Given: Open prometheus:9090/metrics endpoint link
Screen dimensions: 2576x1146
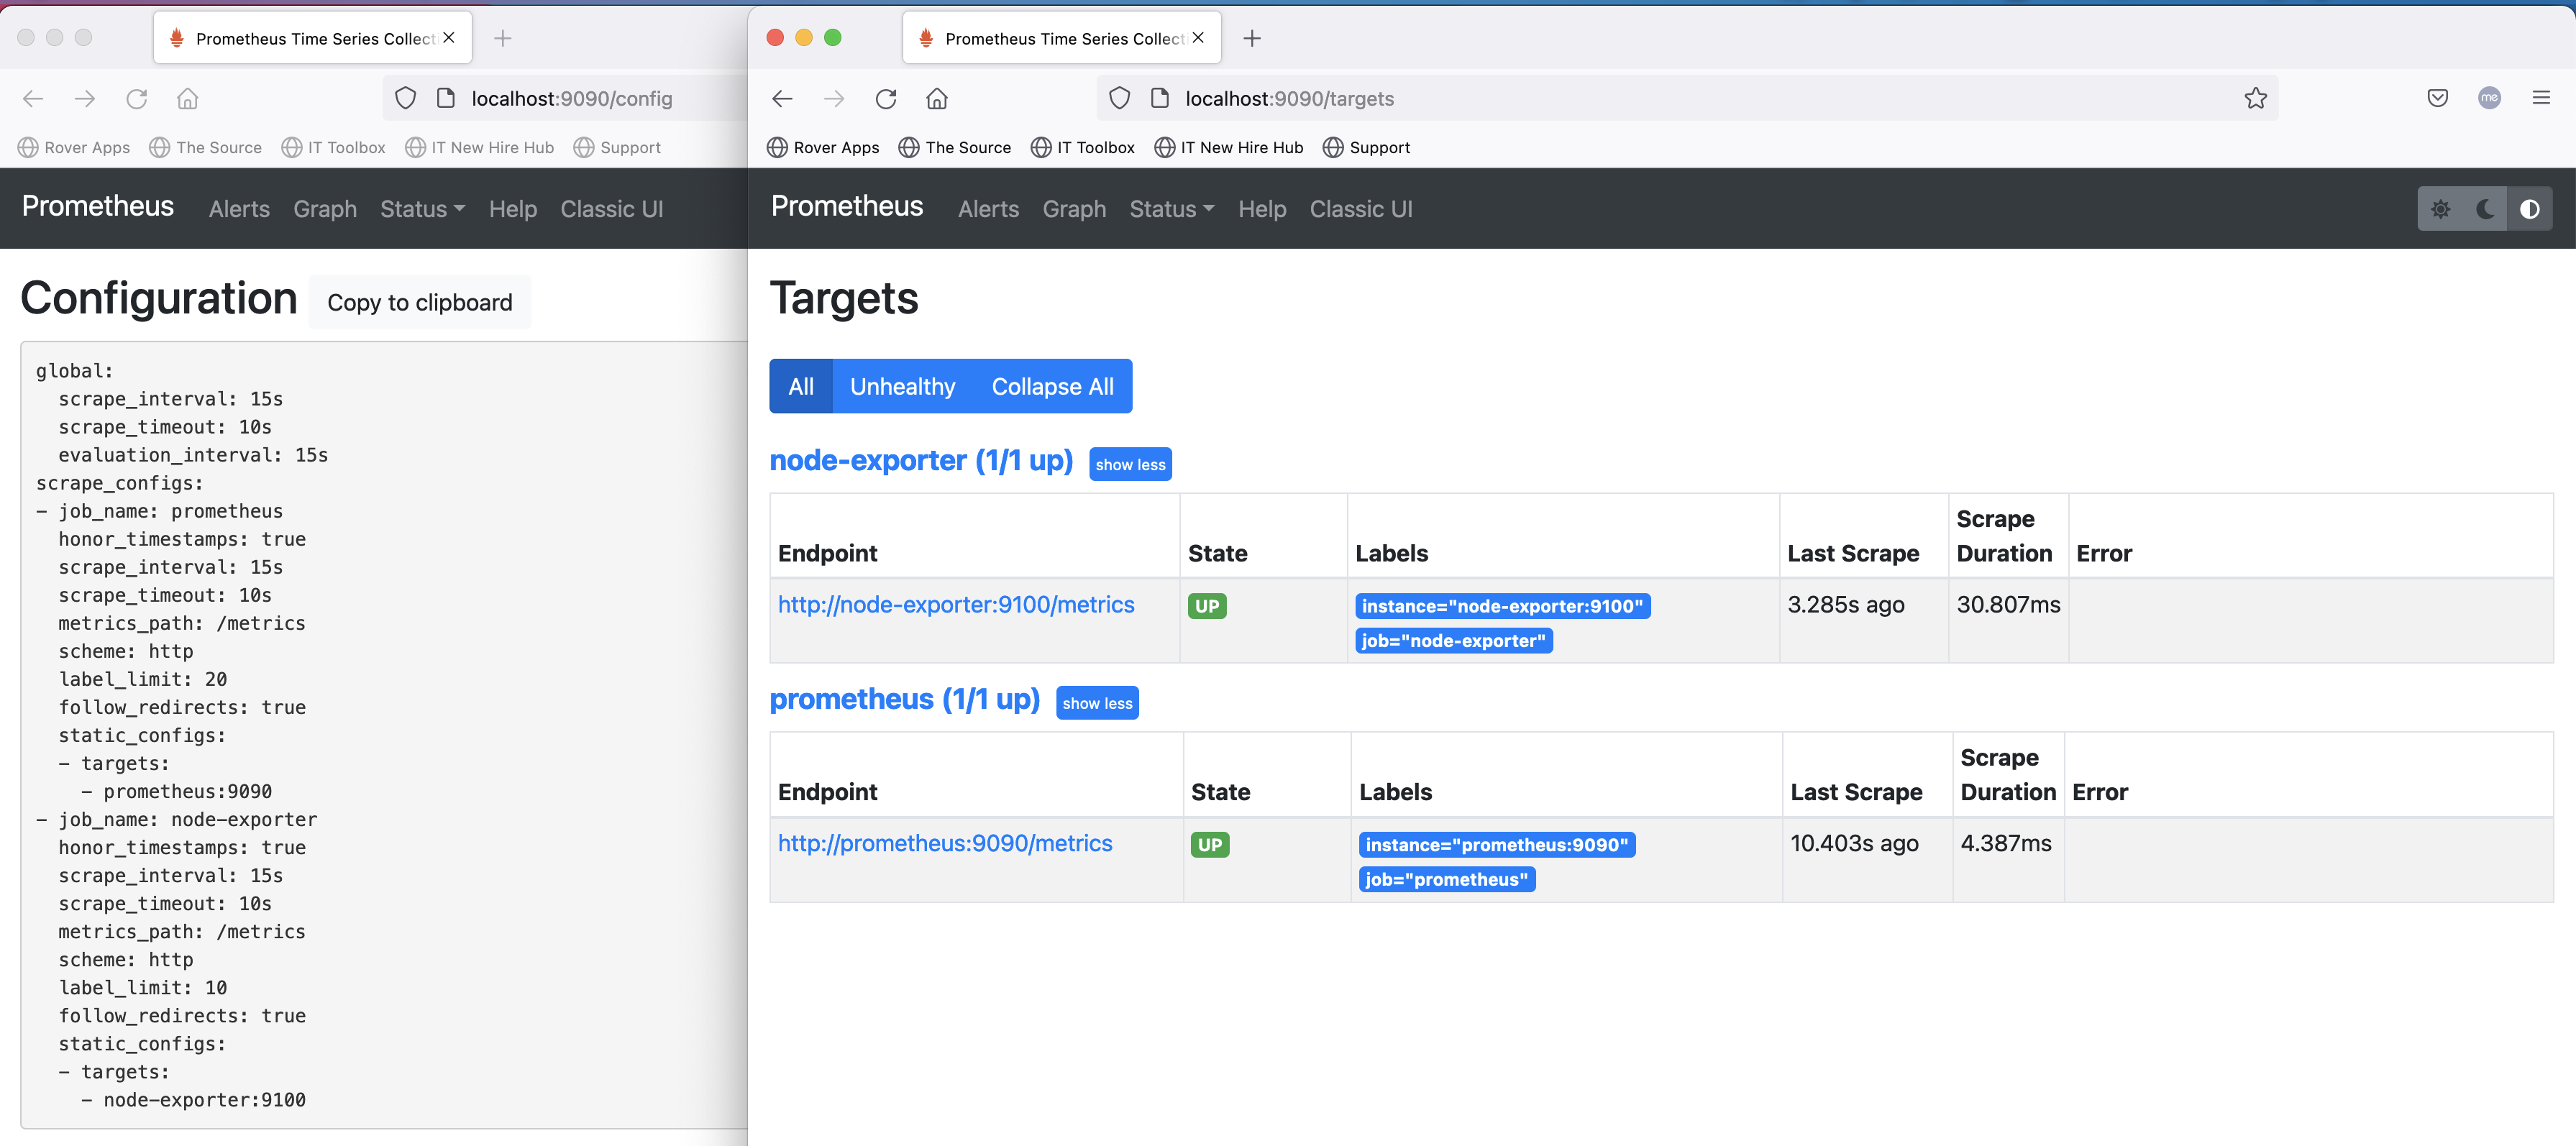Looking at the screenshot, I should pos(945,844).
